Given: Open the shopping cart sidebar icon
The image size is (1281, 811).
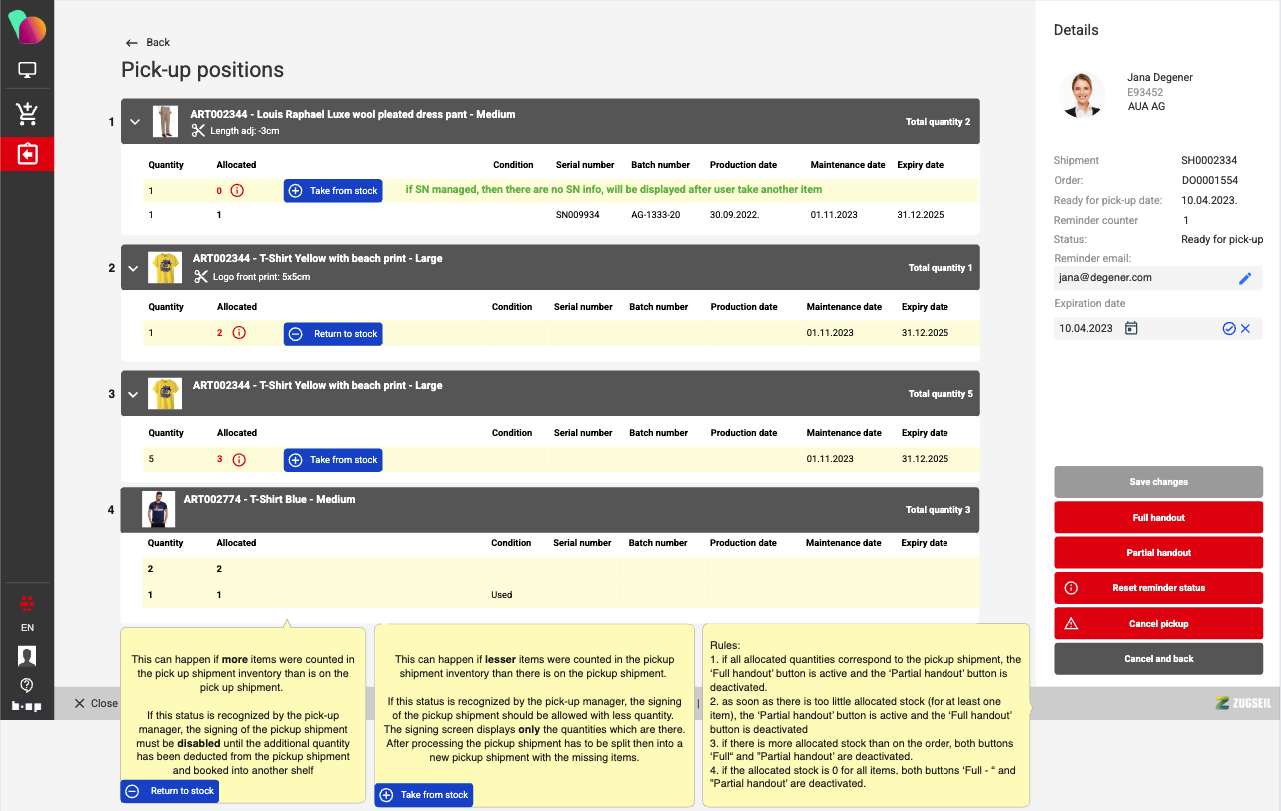Looking at the screenshot, I should [x=27, y=114].
